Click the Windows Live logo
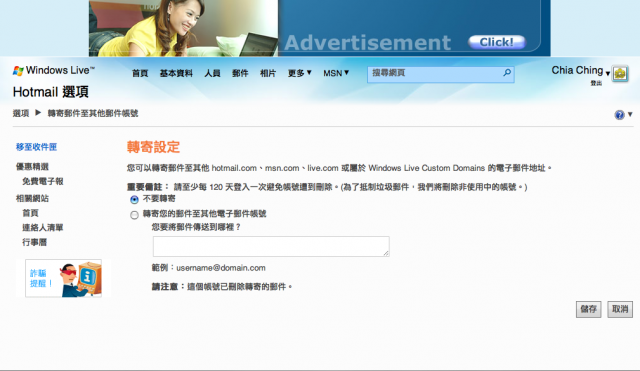 click(x=53, y=71)
